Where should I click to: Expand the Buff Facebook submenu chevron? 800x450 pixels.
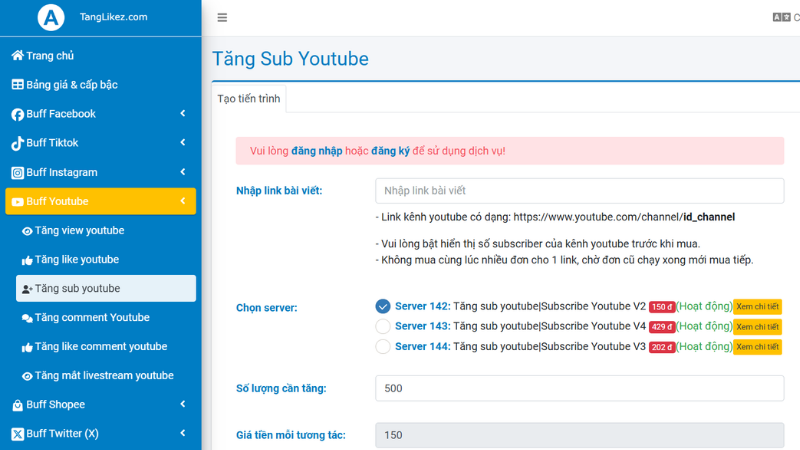pyautogui.click(x=183, y=113)
